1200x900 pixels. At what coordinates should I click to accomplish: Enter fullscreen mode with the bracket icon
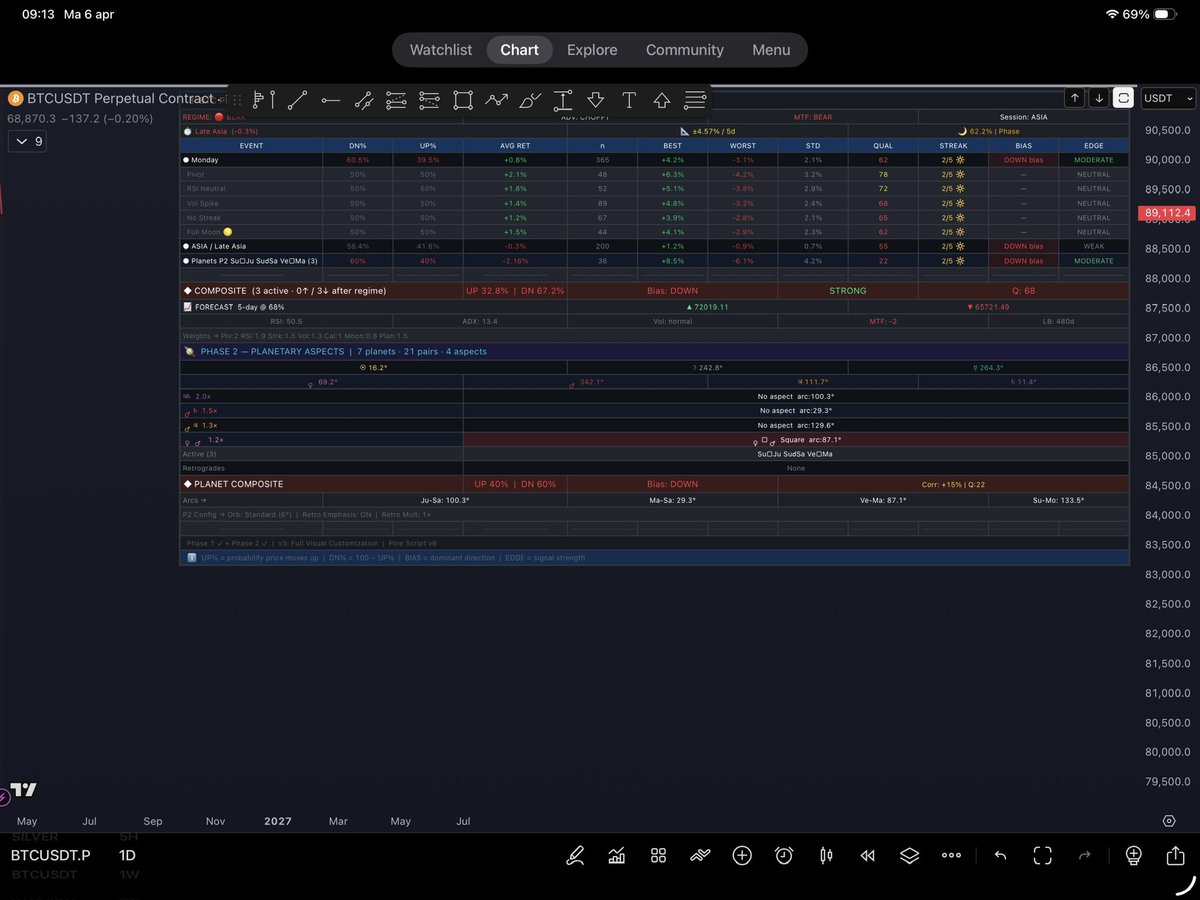pos(1043,855)
